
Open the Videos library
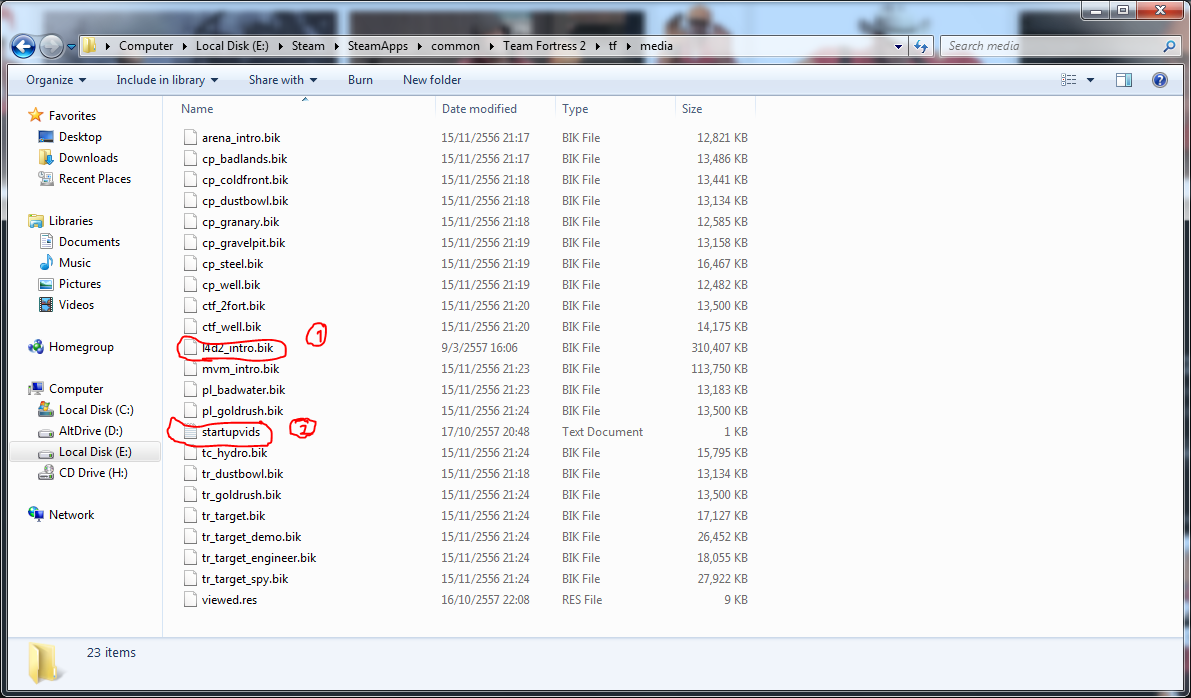[77, 305]
